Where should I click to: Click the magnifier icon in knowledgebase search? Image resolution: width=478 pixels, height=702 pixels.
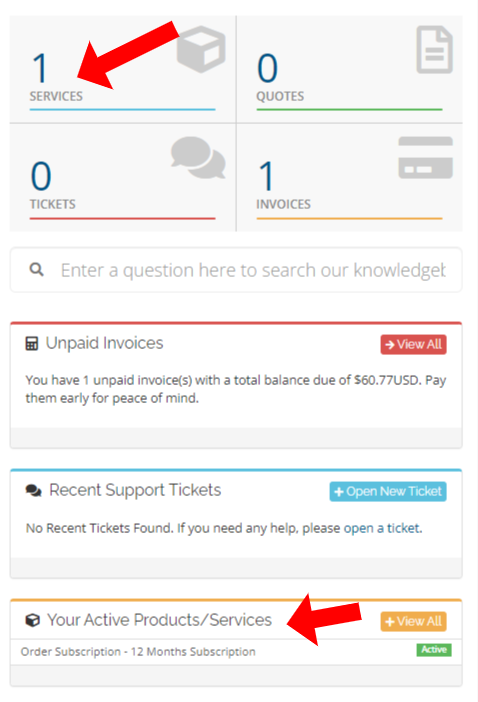36,270
